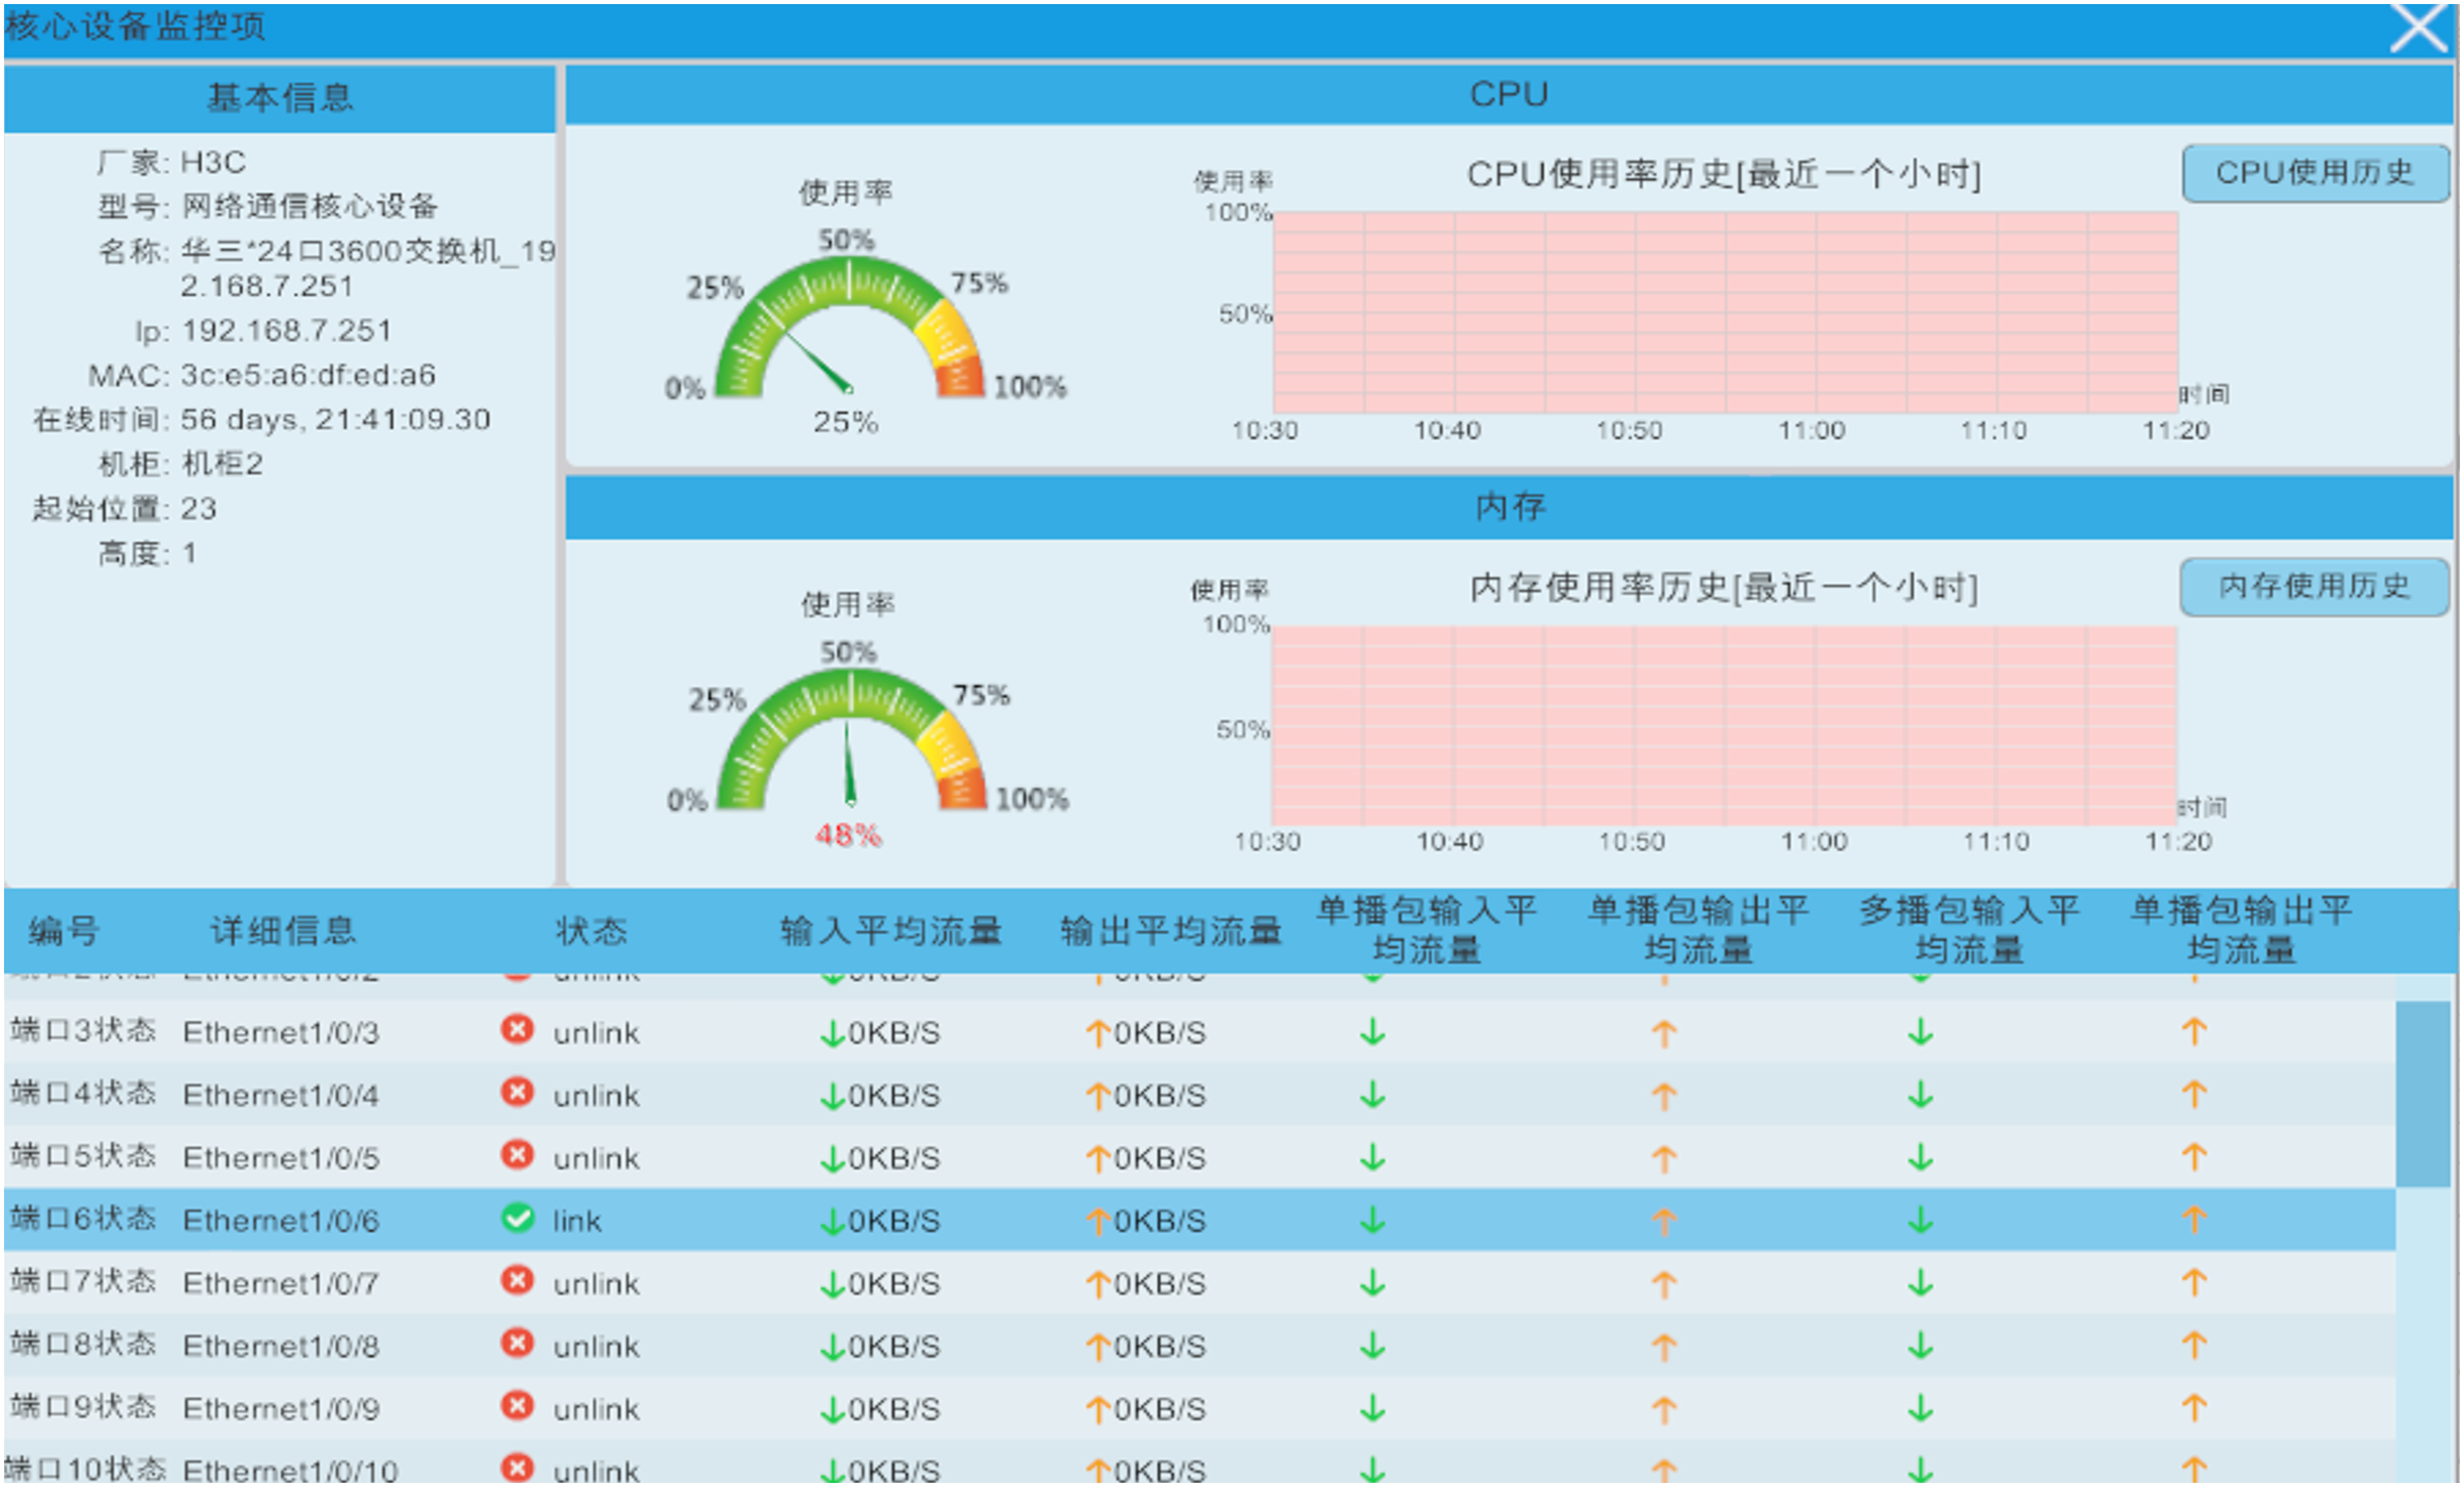Click the red unlink icon for Ethernet1/0/10
The height and width of the screenshot is (1487, 2464).
(x=517, y=1468)
